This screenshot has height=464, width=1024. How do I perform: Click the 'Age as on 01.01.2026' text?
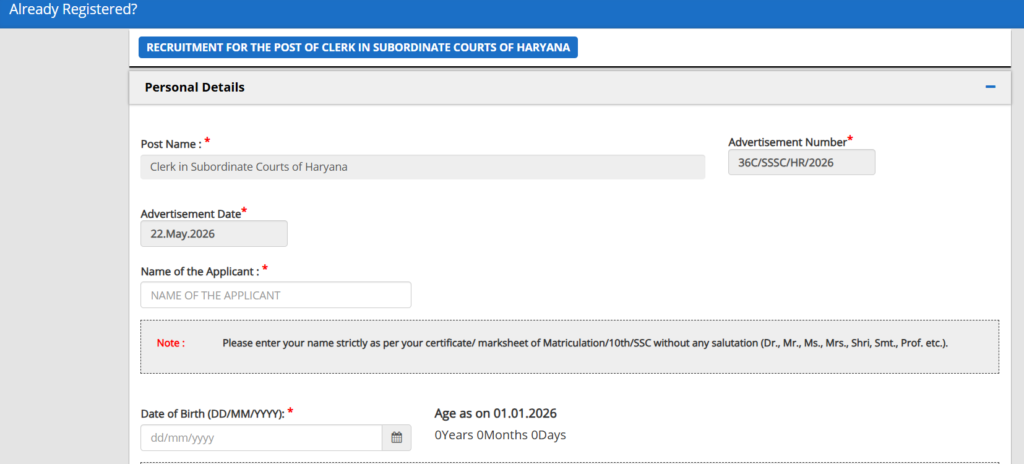click(496, 413)
